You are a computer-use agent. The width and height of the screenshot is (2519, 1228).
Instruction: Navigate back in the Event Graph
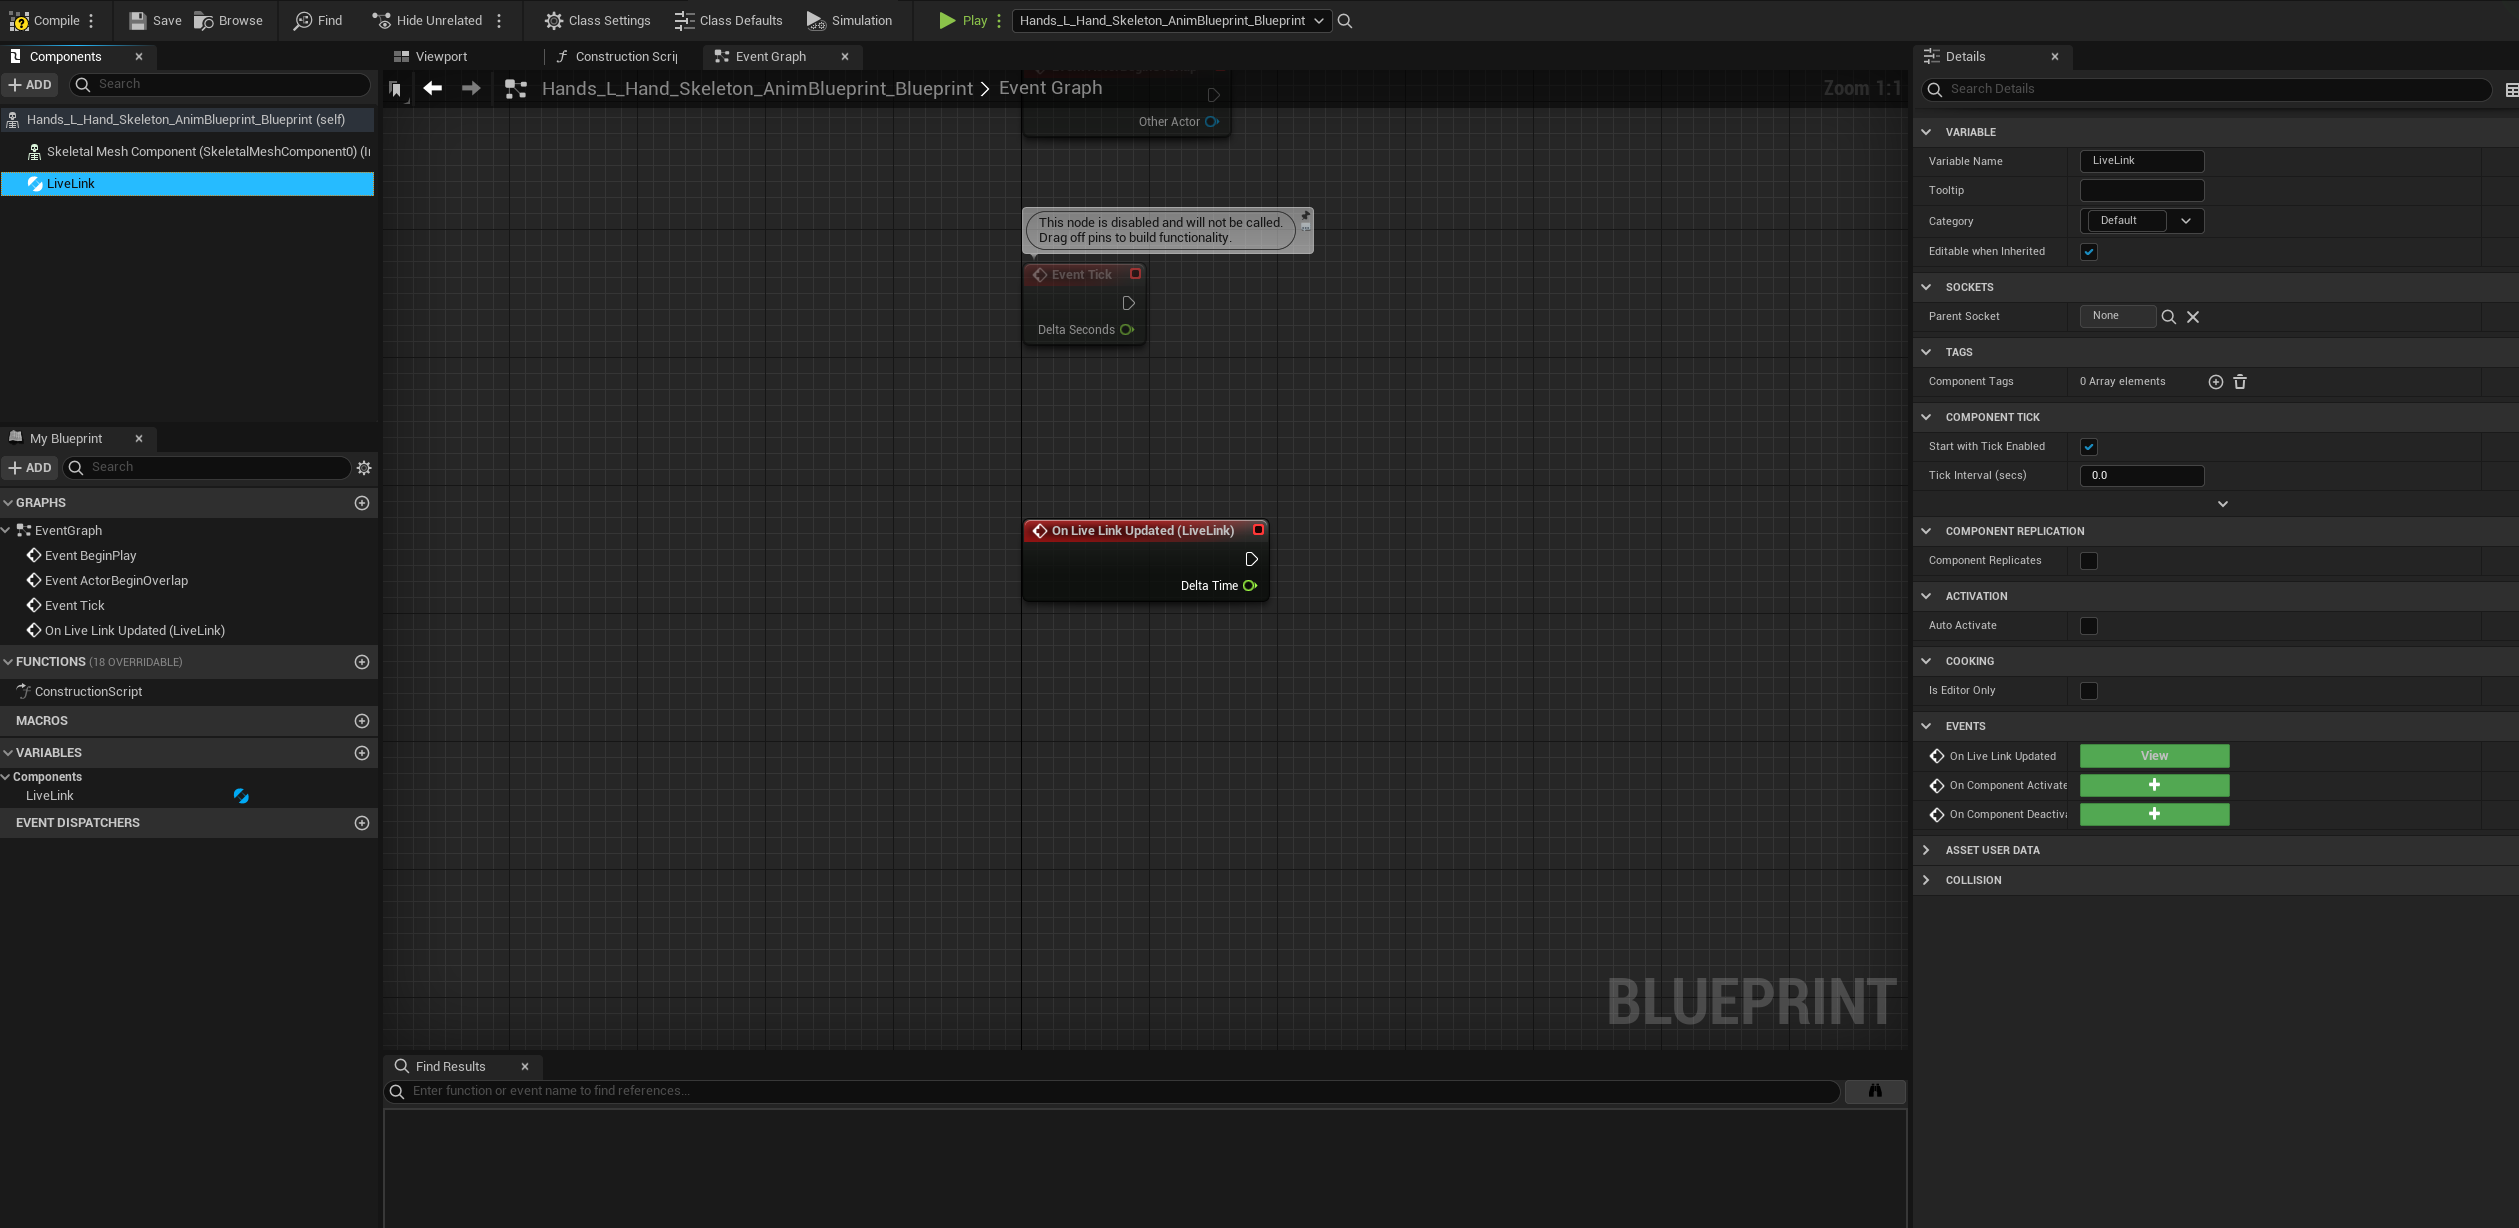tap(432, 88)
